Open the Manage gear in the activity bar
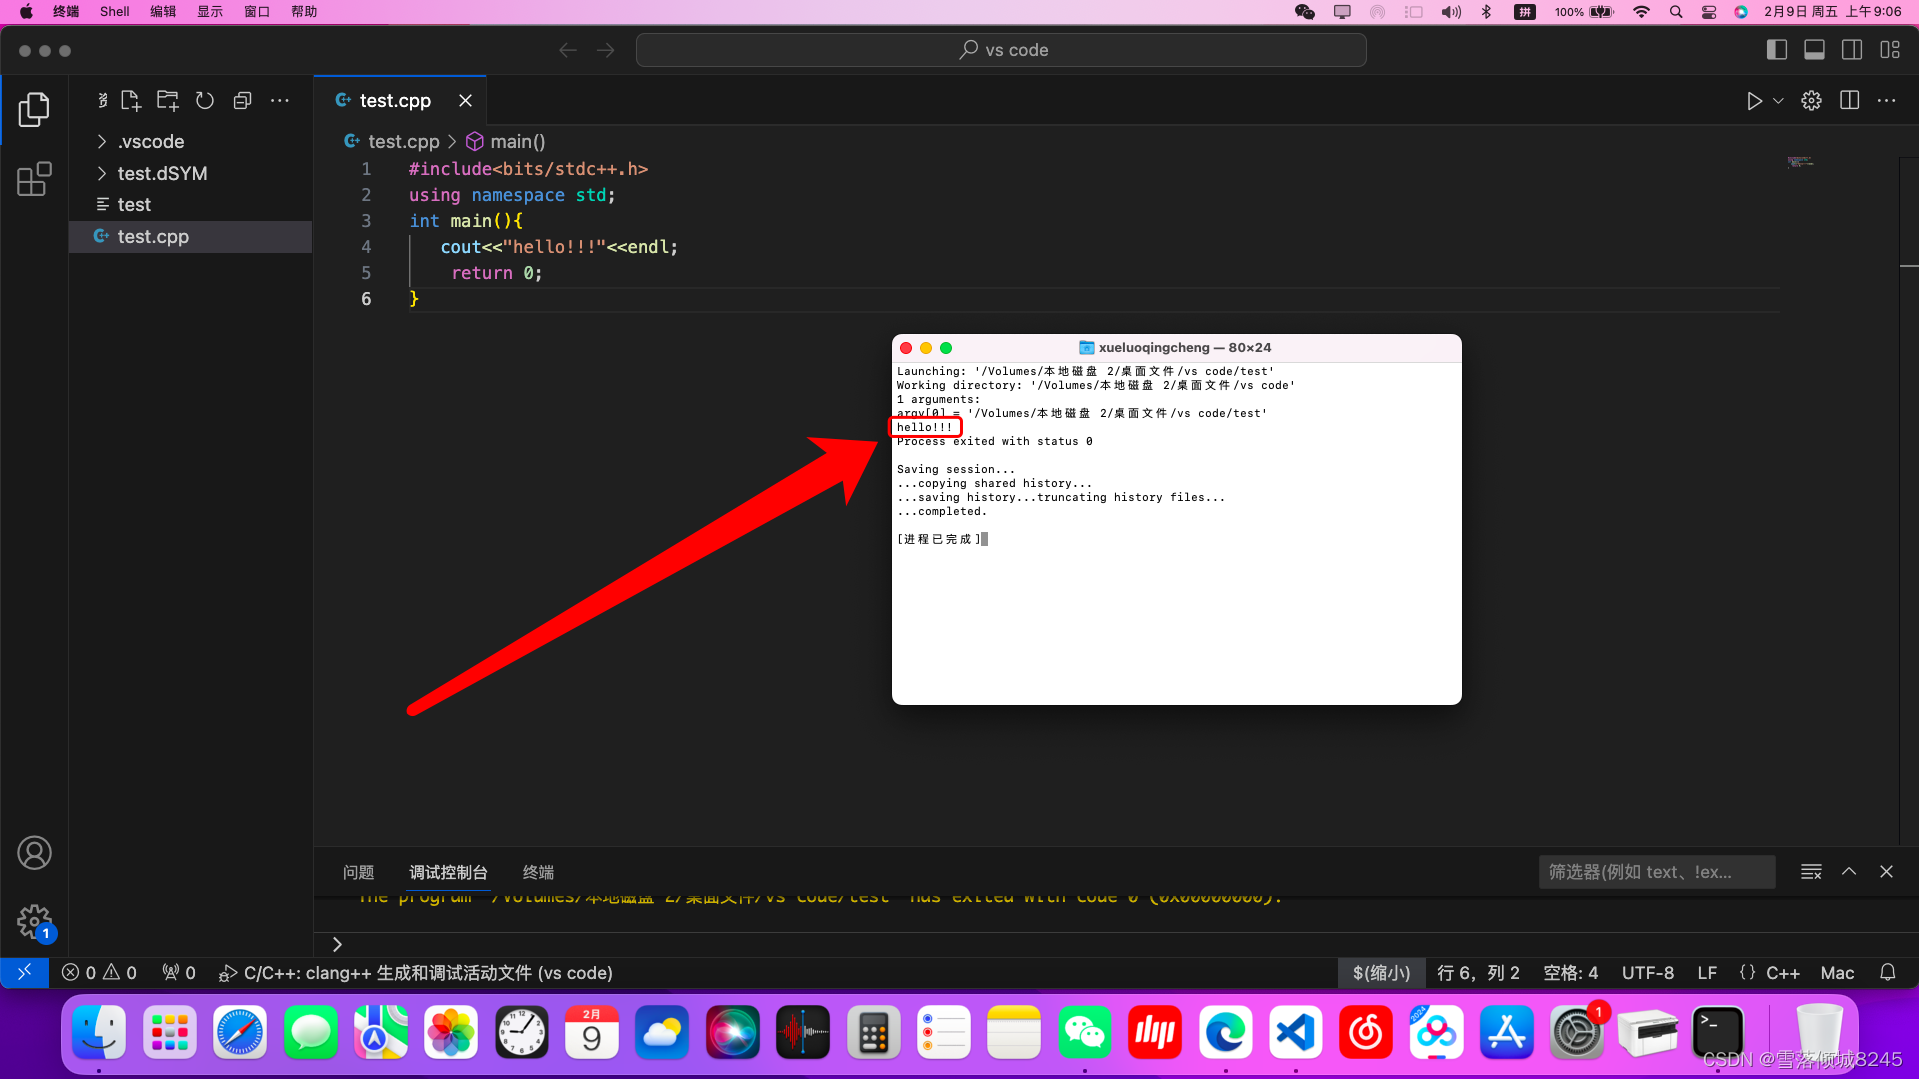 (34, 921)
